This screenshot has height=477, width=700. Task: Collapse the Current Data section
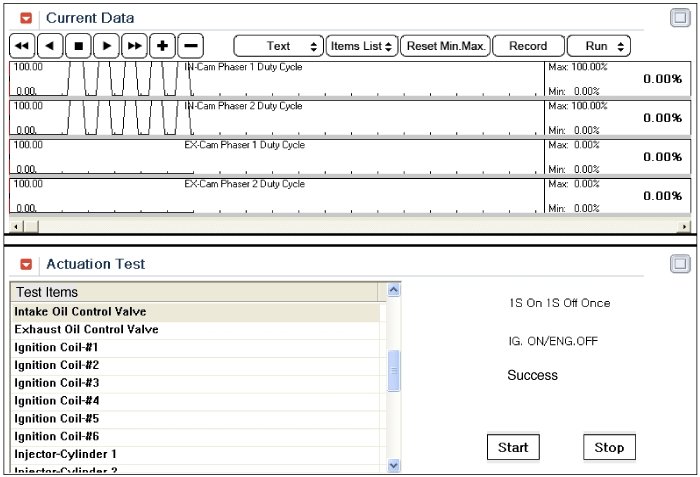click(26, 18)
